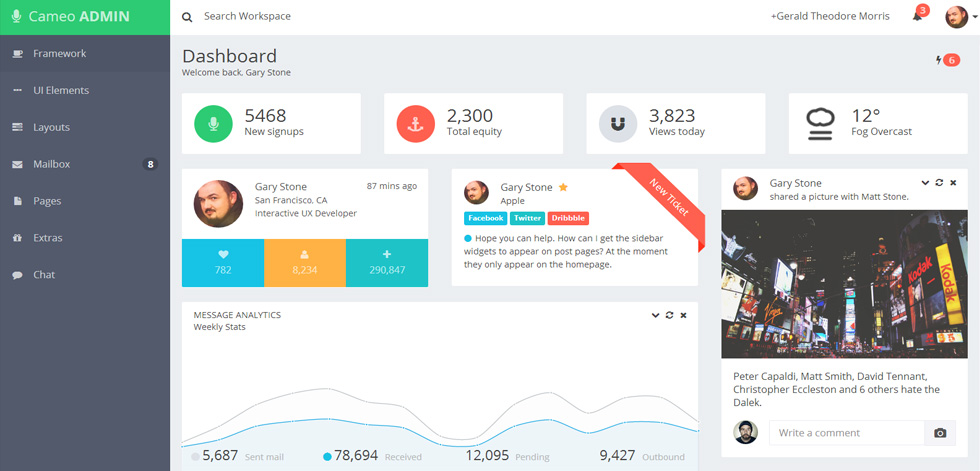Collapse the shared picture widget with its chevron
The height and width of the screenshot is (471, 980).
926,182
